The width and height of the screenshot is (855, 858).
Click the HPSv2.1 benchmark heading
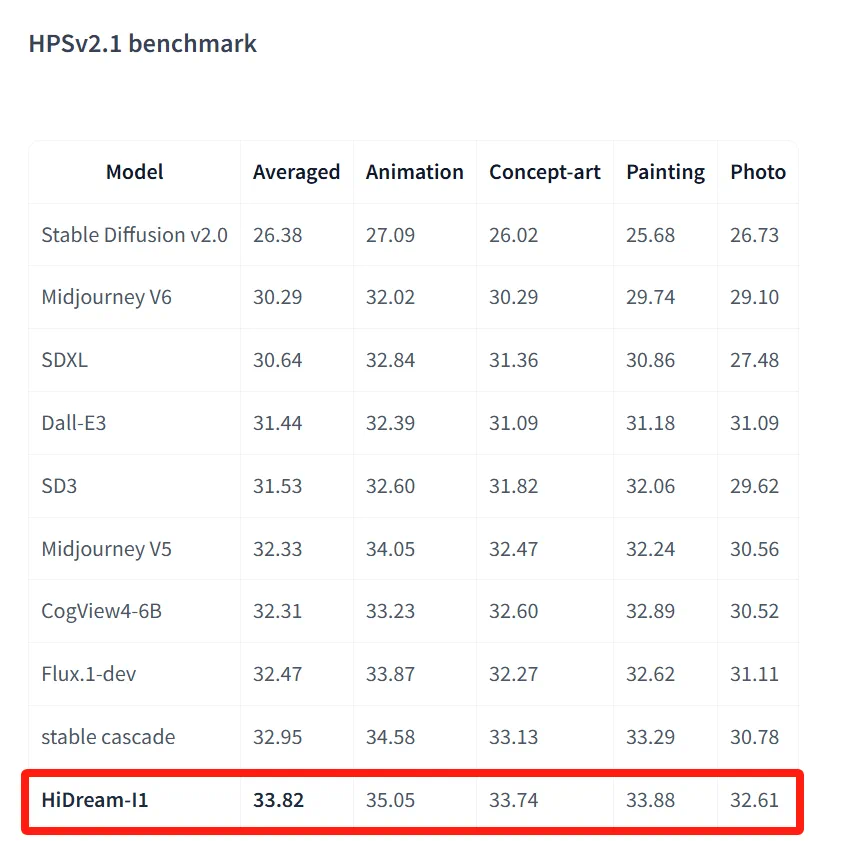click(x=142, y=44)
